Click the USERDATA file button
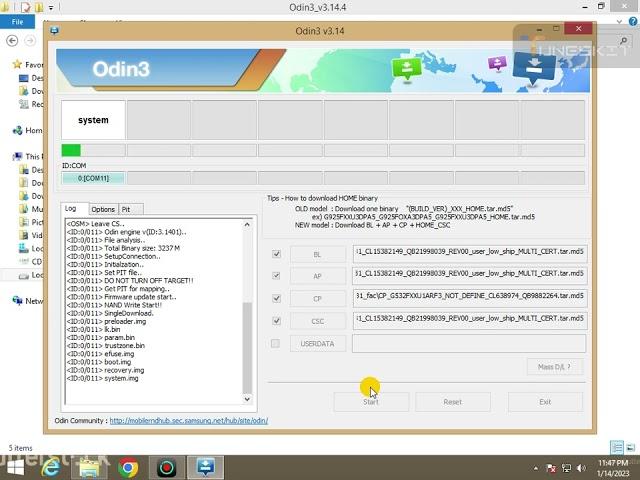The width and height of the screenshot is (640, 480). coord(318,344)
